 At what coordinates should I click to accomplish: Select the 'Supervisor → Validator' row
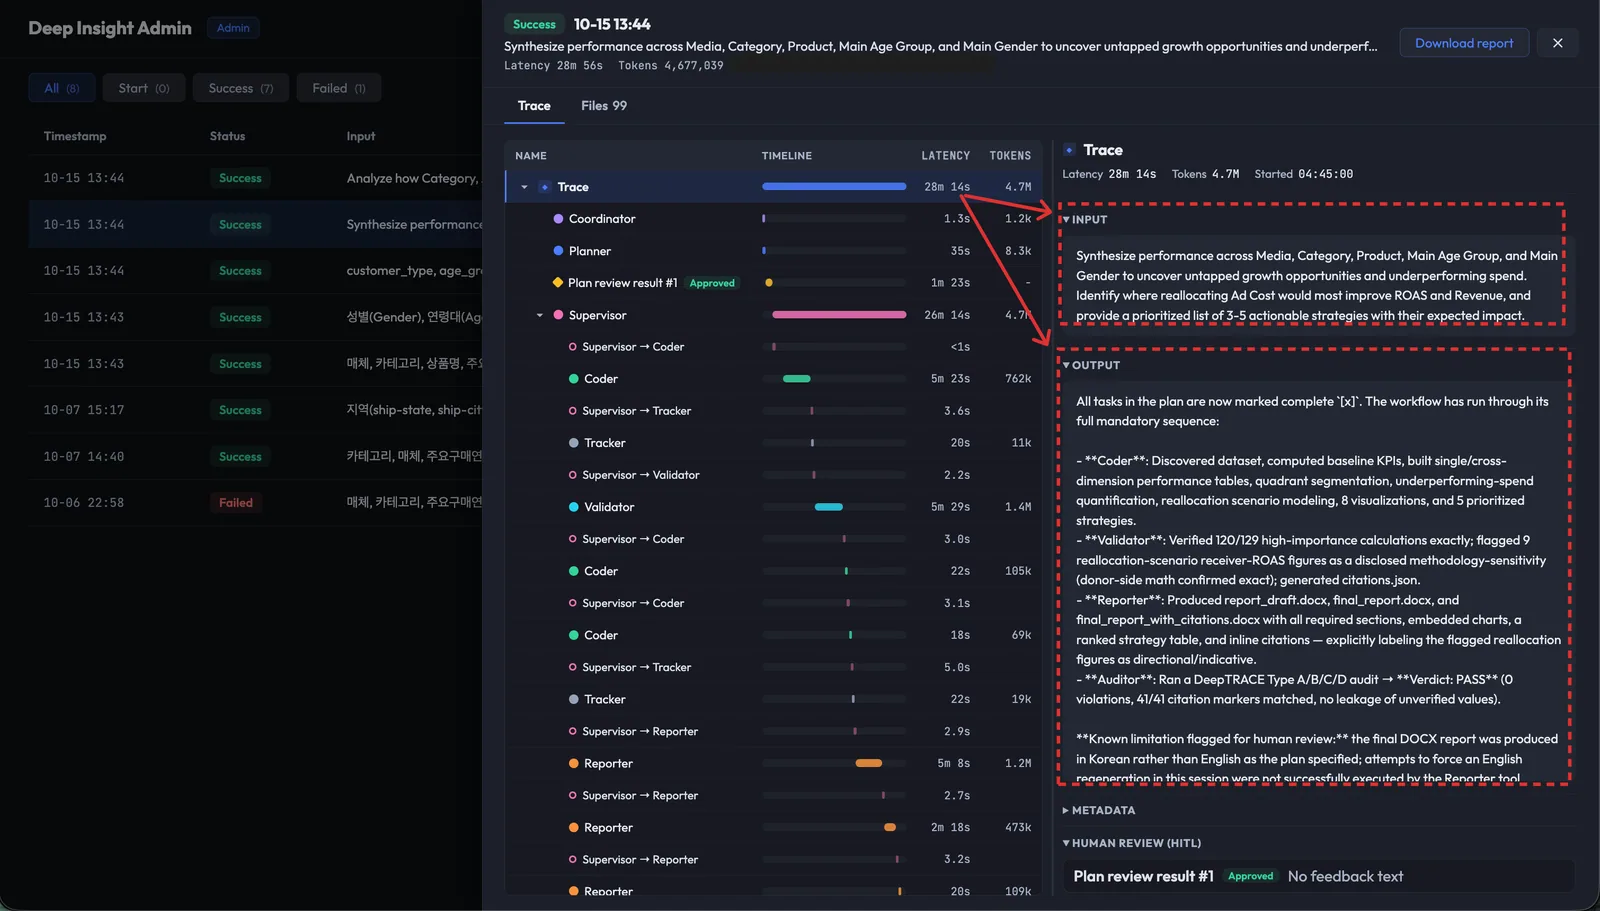pos(773,475)
